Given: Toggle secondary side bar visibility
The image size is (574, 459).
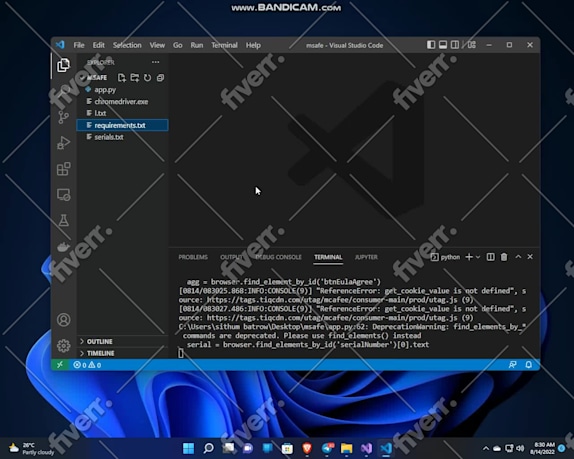Looking at the screenshot, I should click(x=455, y=45).
